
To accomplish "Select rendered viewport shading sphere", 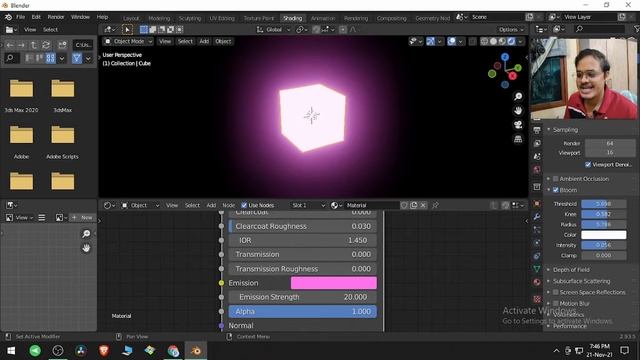I will [x=511, y=41].
